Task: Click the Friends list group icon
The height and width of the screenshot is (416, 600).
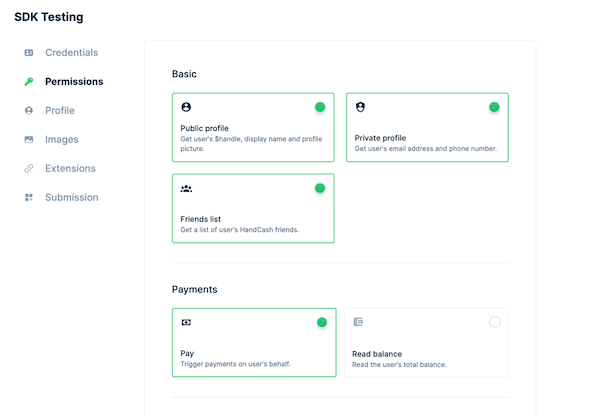Action: (x=186, y=188)
